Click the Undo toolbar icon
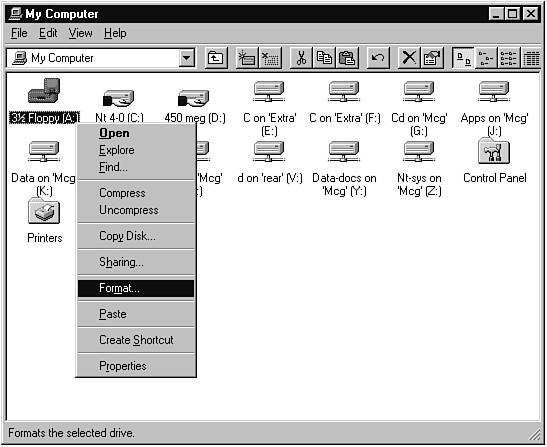This screenshot has width=547, height=447. pyautogui.click(x=378, y=58)
